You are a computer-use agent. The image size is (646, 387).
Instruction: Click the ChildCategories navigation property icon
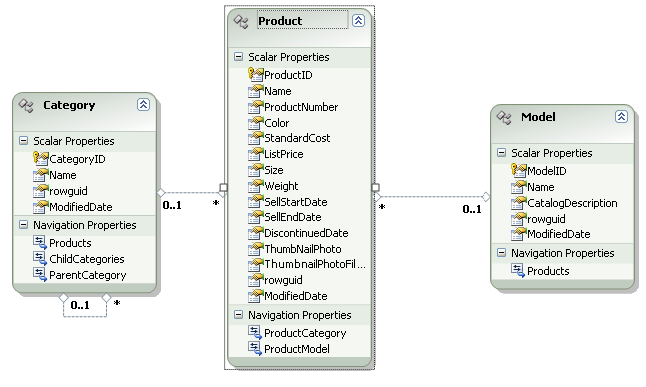tap(40, 258)
